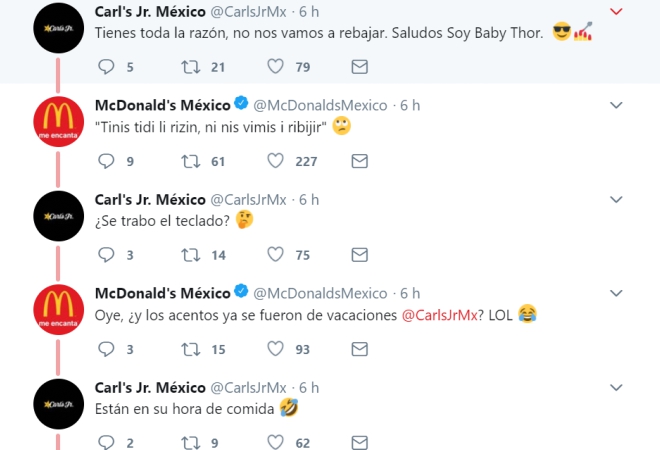660x450 pixels.
Task: Like the "Tinis tidi li rizin" tweet
Action: [x=279, y=161]
